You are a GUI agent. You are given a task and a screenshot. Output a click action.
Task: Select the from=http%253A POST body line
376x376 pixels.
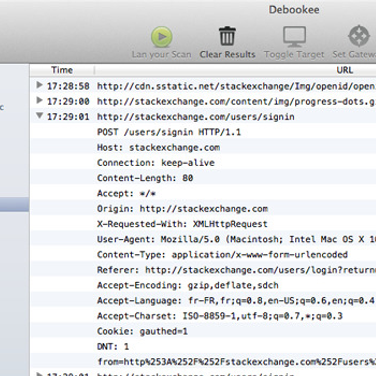236,362
